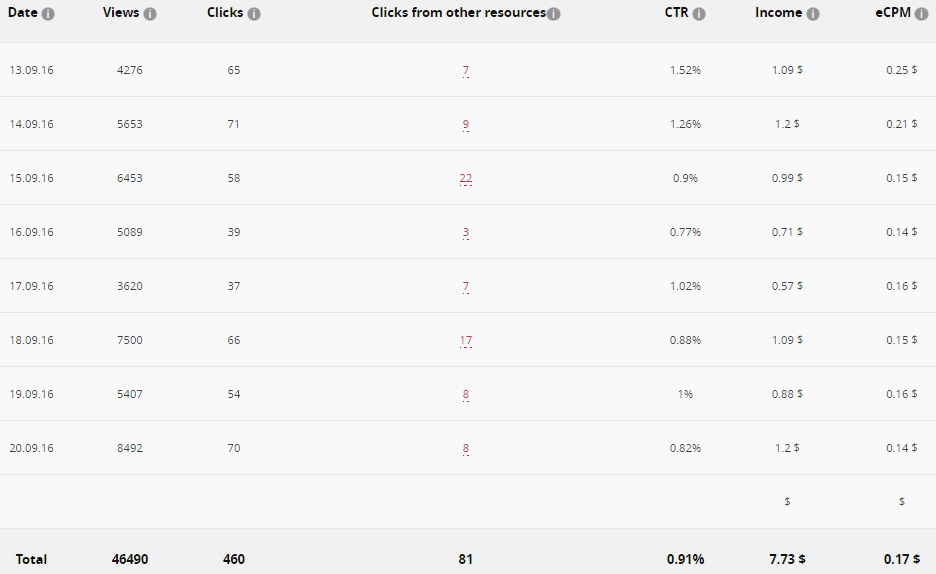Click the Views column header

pyautogui.click(x=121, y=13)
